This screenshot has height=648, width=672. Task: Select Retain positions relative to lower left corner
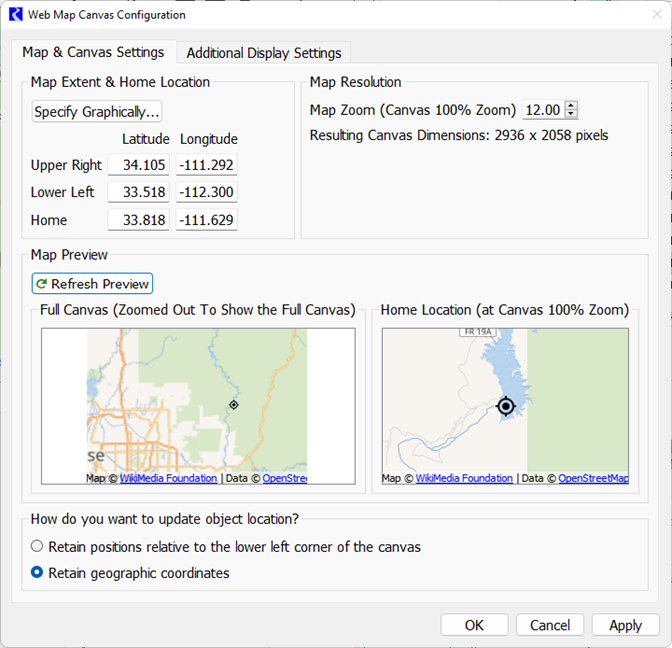(x=37, y=547)
